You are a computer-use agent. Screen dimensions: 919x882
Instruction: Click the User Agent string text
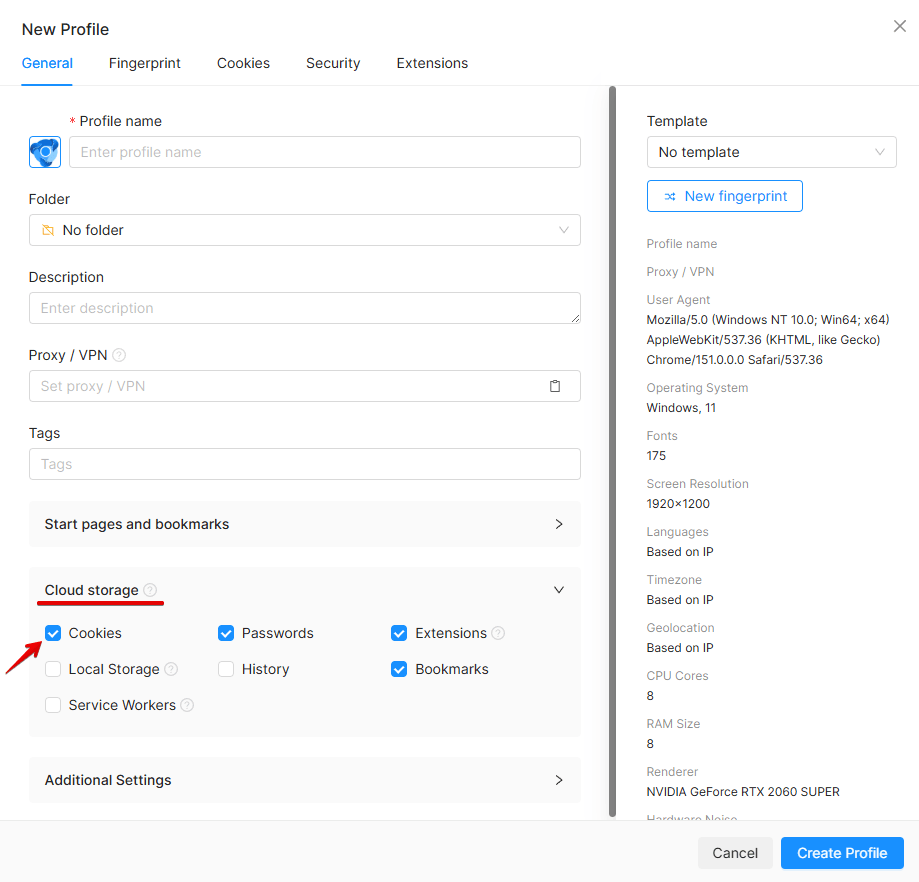point(768,340)
